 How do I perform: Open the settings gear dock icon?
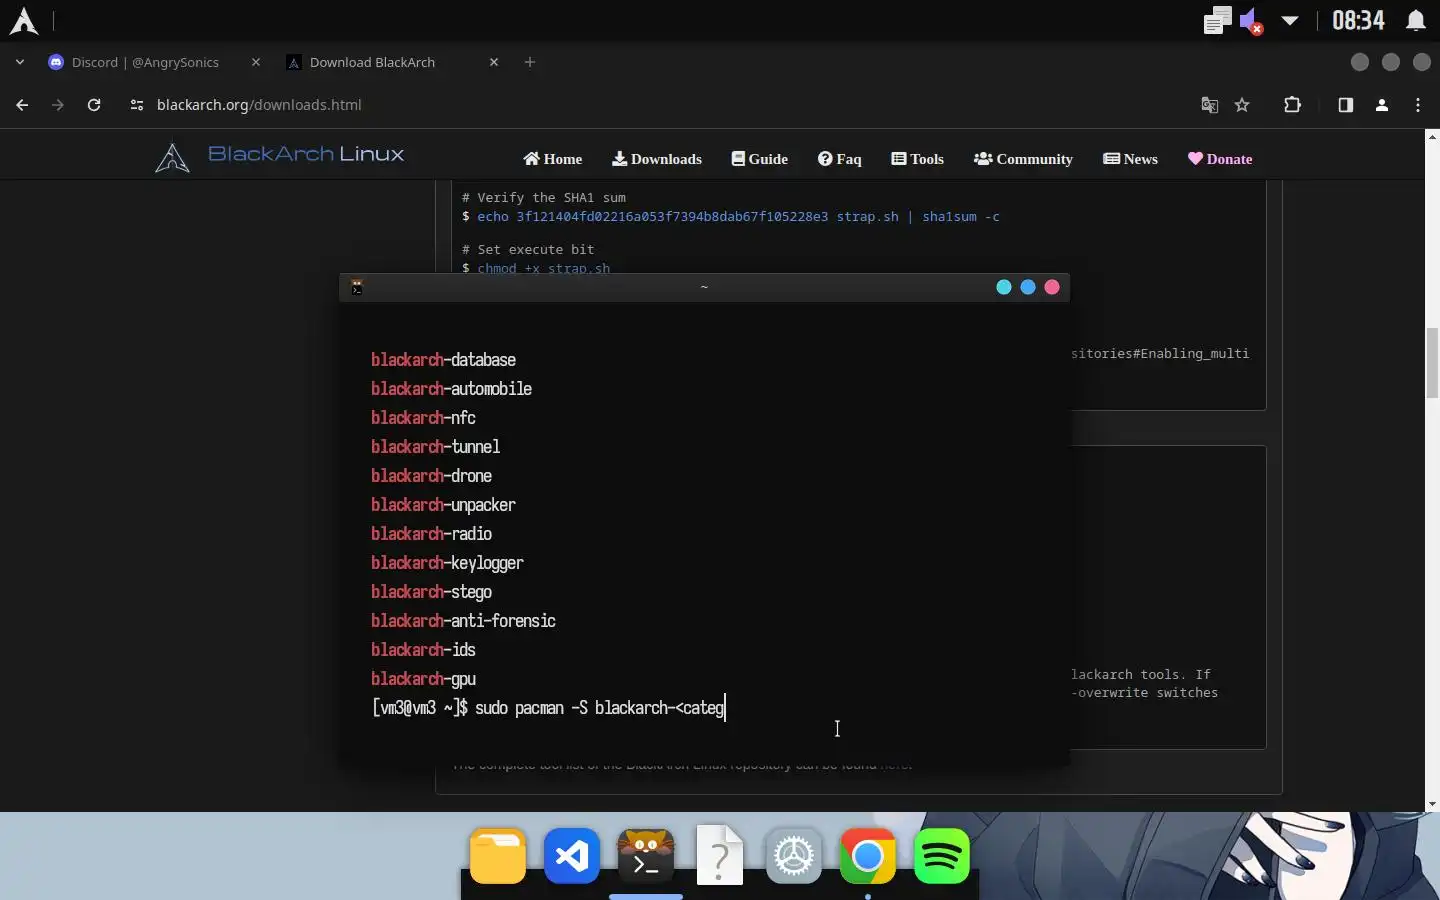794,857
